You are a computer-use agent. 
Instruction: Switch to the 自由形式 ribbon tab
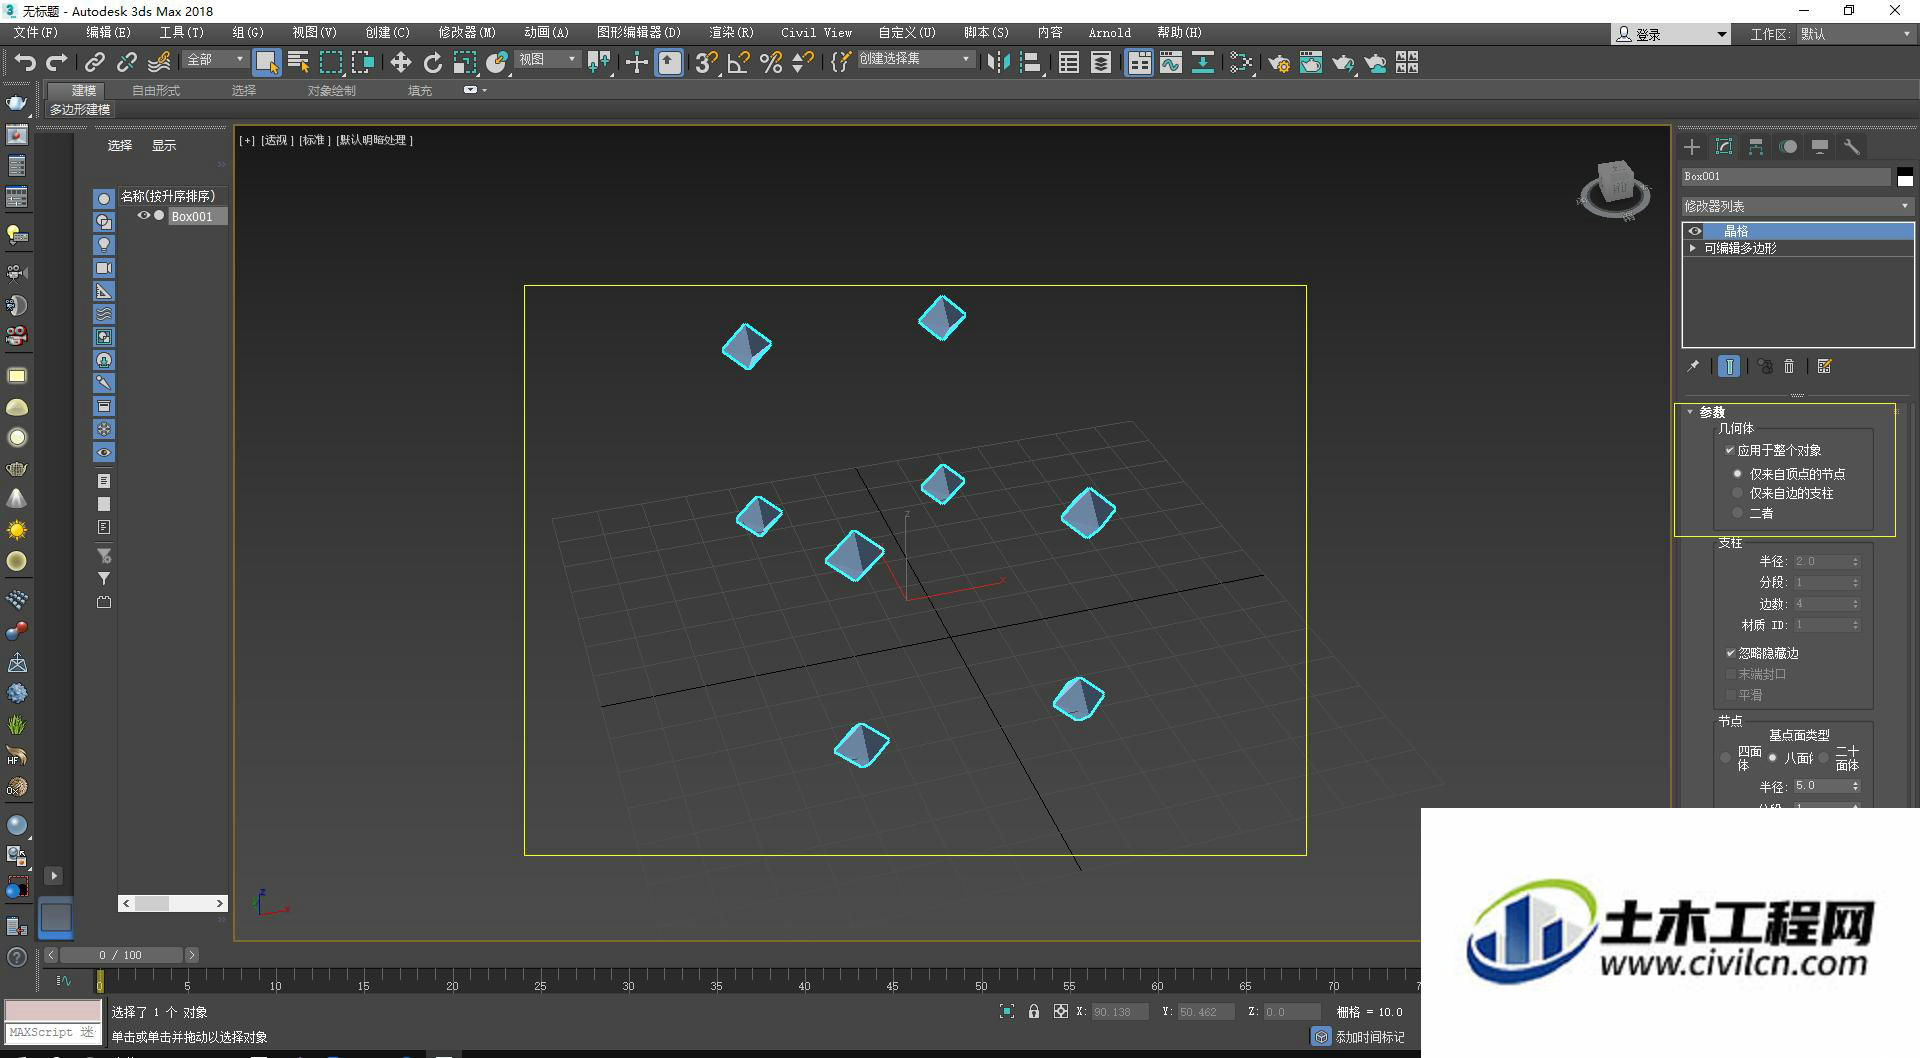pyautogui.click(x=156, y=91)
